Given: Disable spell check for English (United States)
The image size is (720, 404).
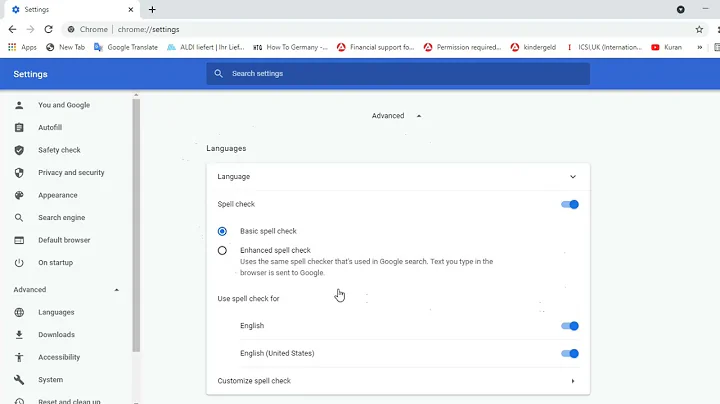Looking at the screenshot, I should (x=570, y=353).
